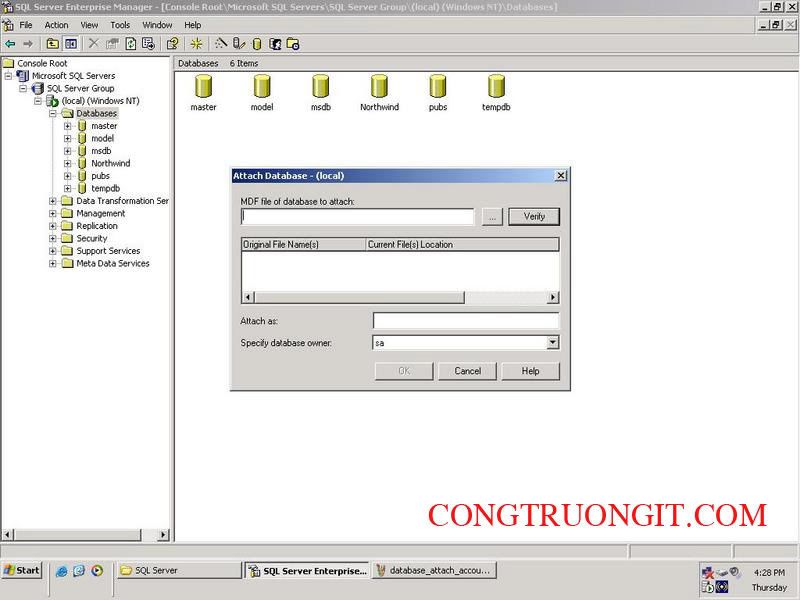Select Support Services in tree
Screen dimensions: 800x600
point(108,251)
